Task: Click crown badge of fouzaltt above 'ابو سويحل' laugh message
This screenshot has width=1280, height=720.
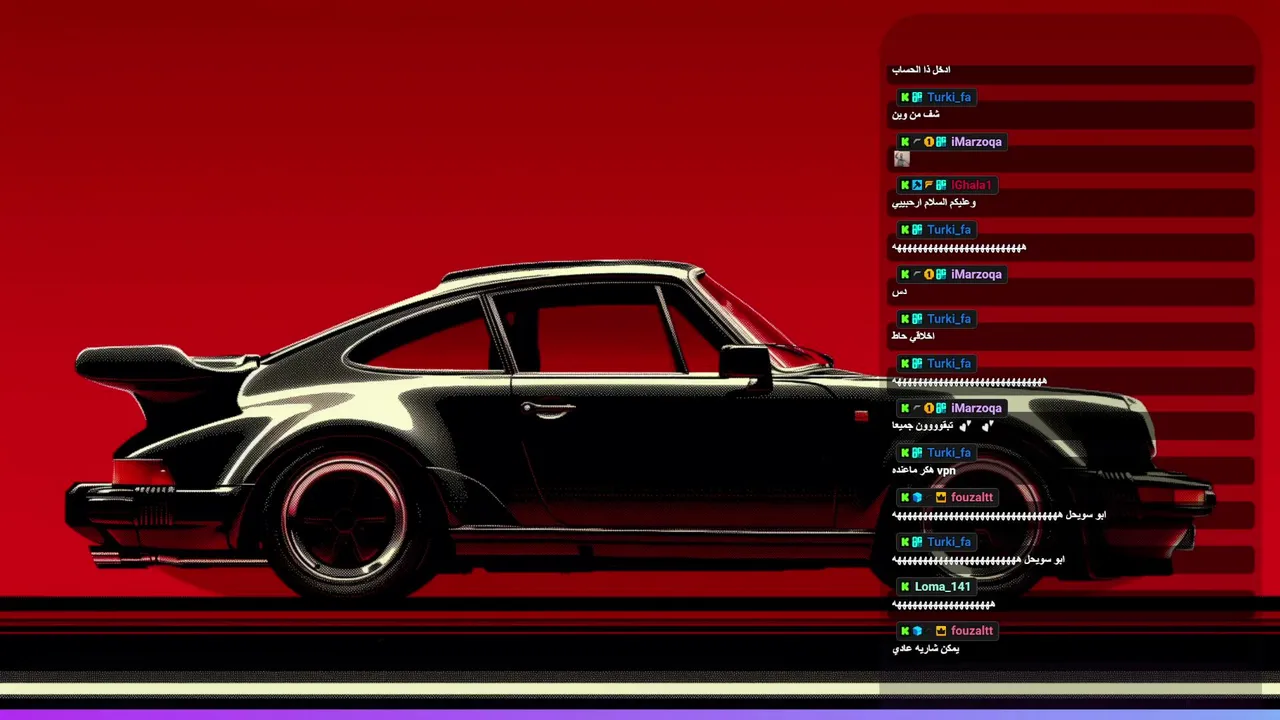Action: (941, 498)
